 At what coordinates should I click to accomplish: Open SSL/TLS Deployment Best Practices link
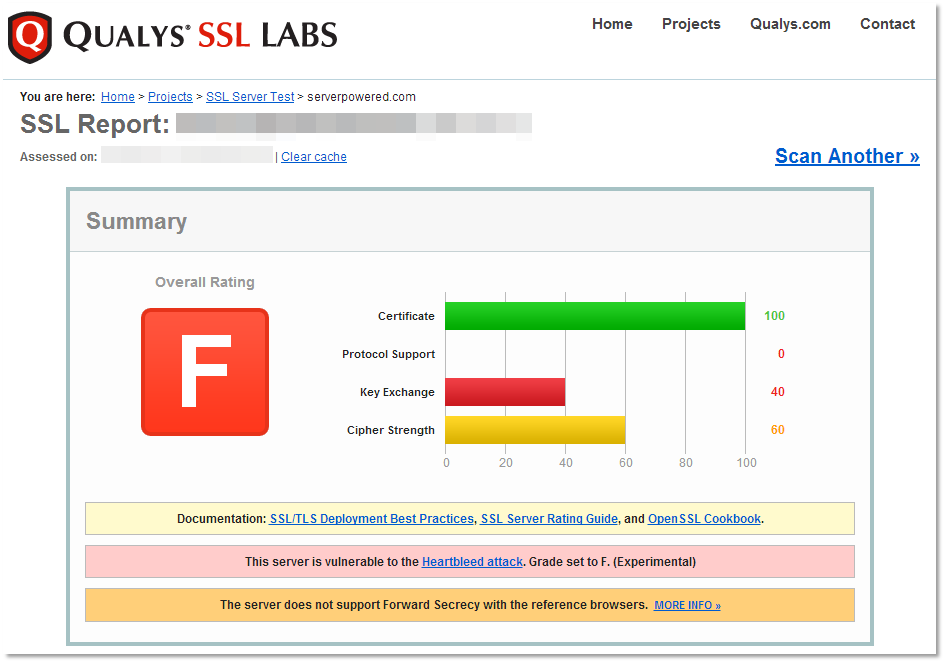pos(372,519)
